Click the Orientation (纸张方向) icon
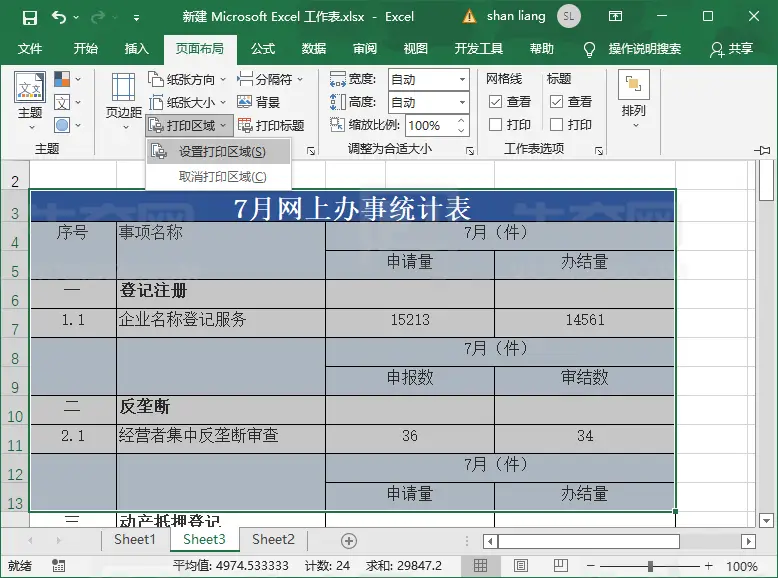The image size is (778, 578). [156, 79]
